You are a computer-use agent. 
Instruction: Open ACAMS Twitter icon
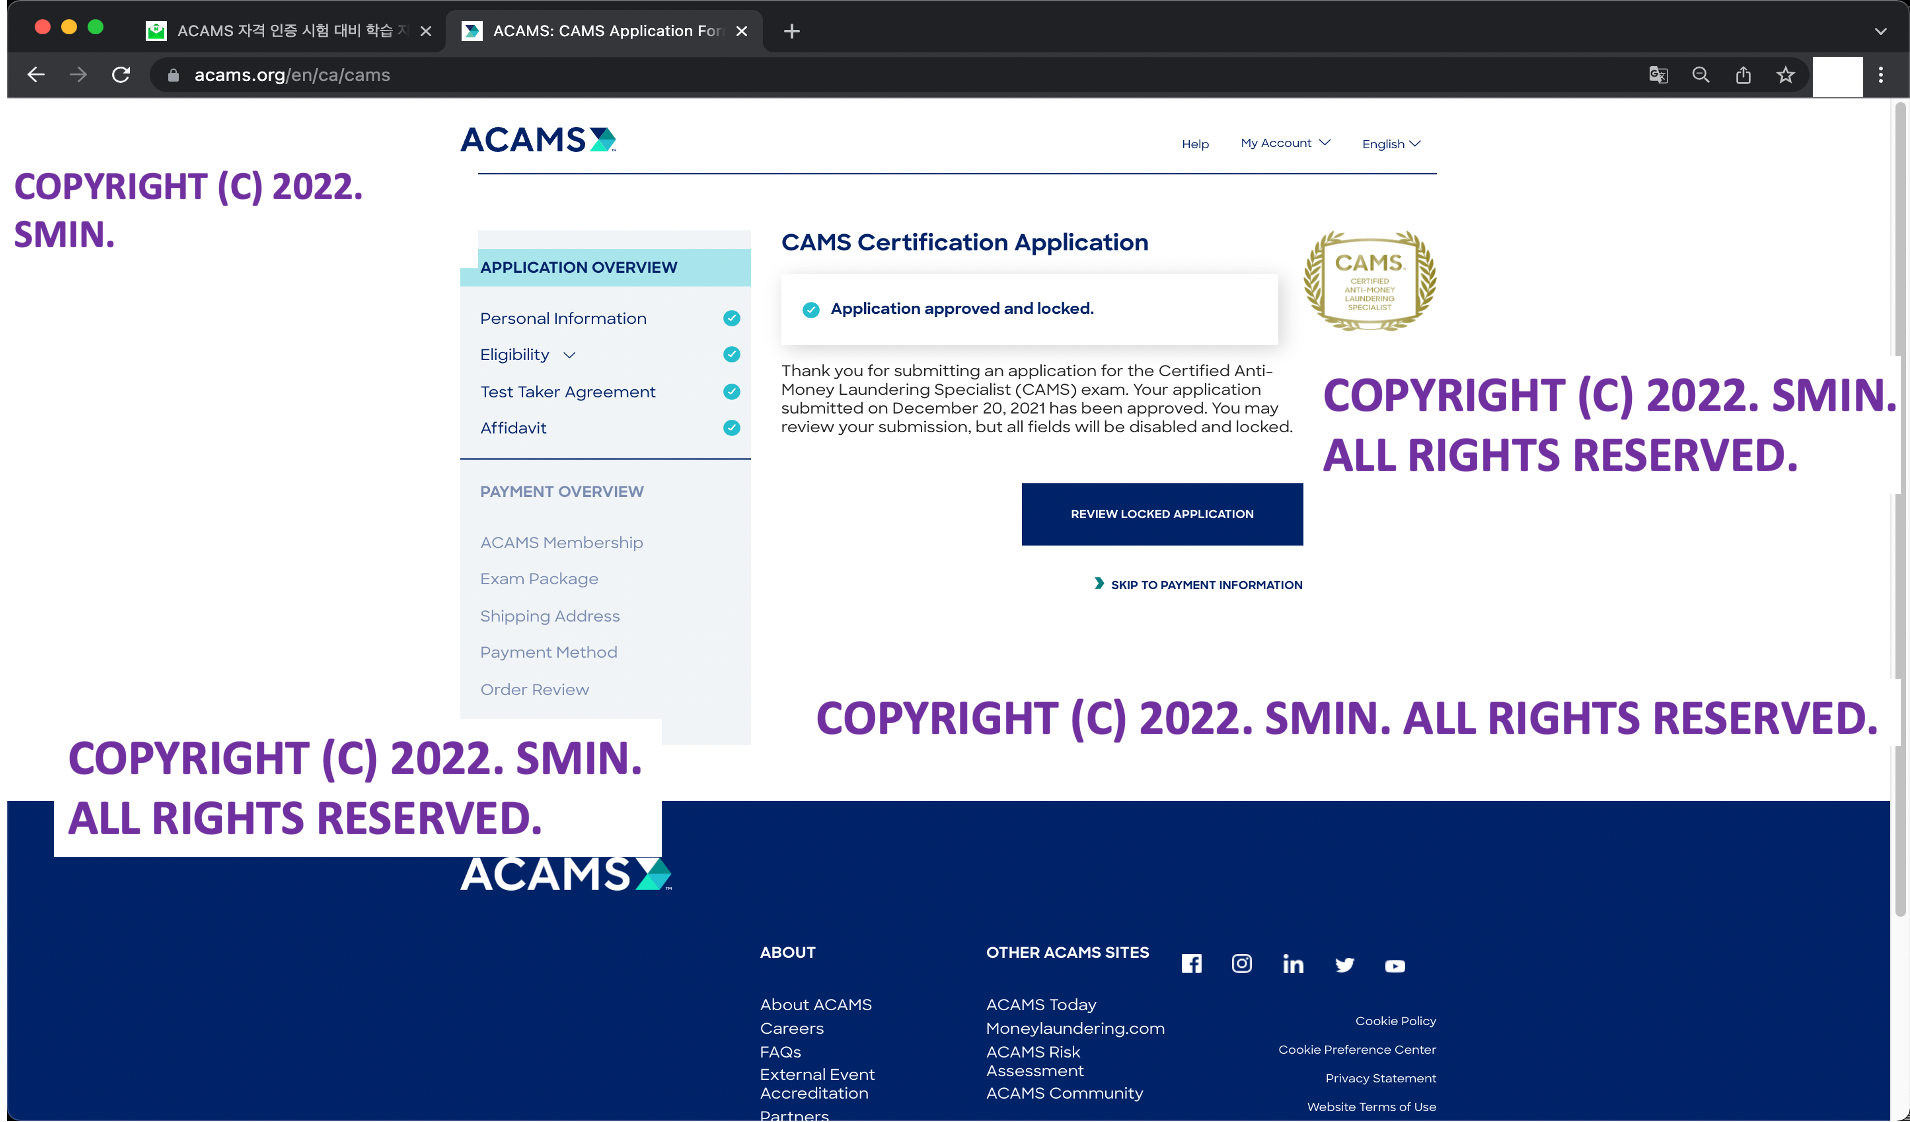[x=1344, y=965]
